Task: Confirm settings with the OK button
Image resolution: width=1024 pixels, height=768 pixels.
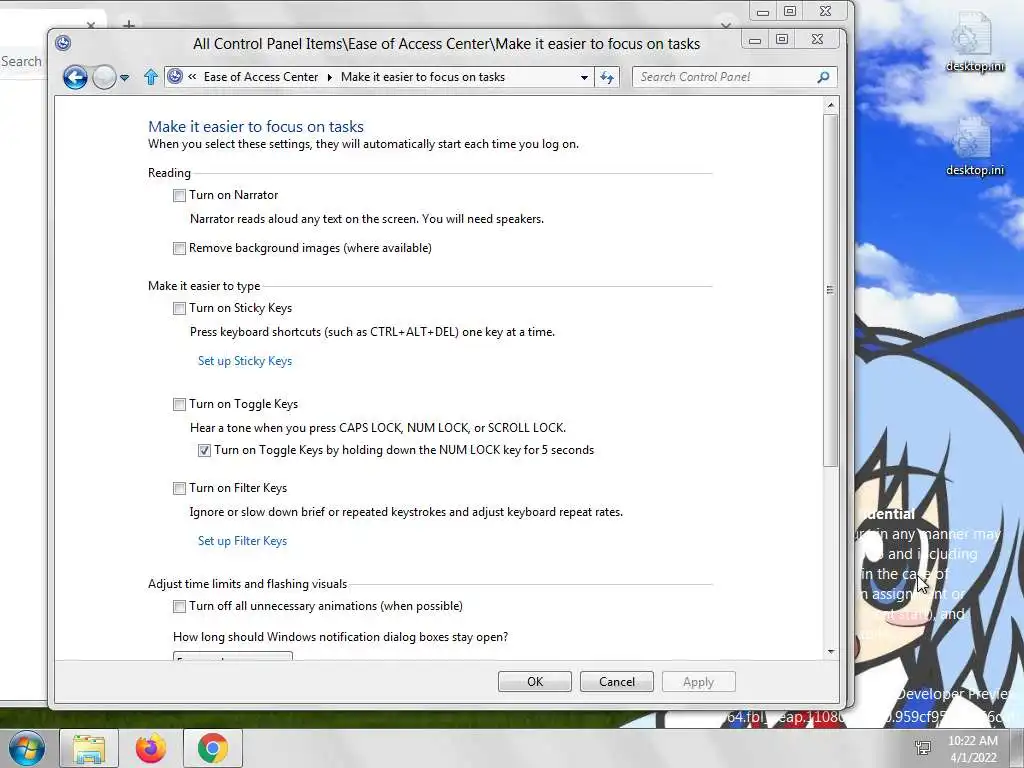Action: pyautogui.click(x=535, y=682)
